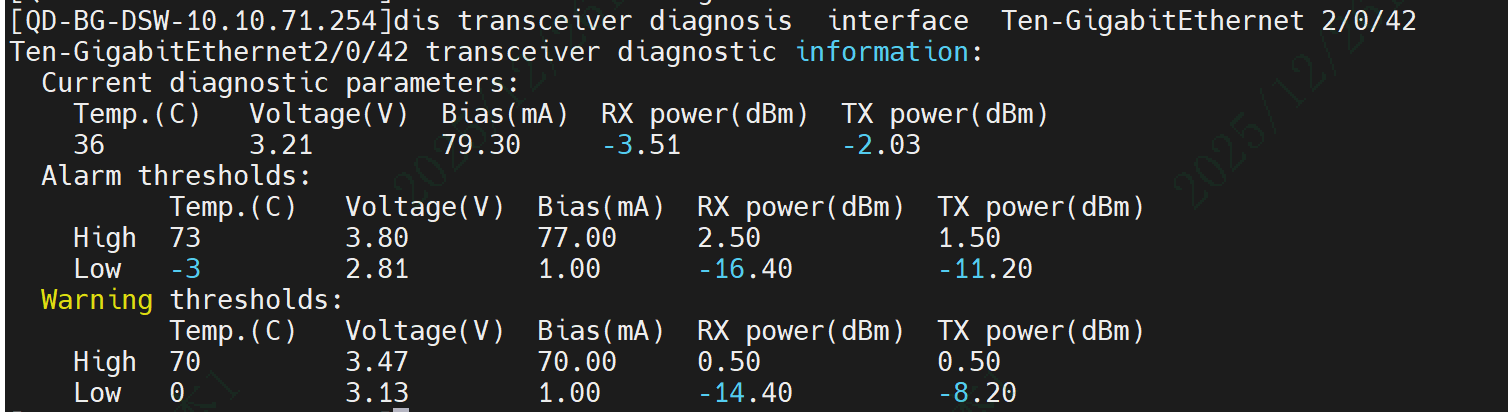Click the switch prompt QD-BG-DSW-10.10.71.254
This screenshot has height=412, width=1508.
(201, 20)
